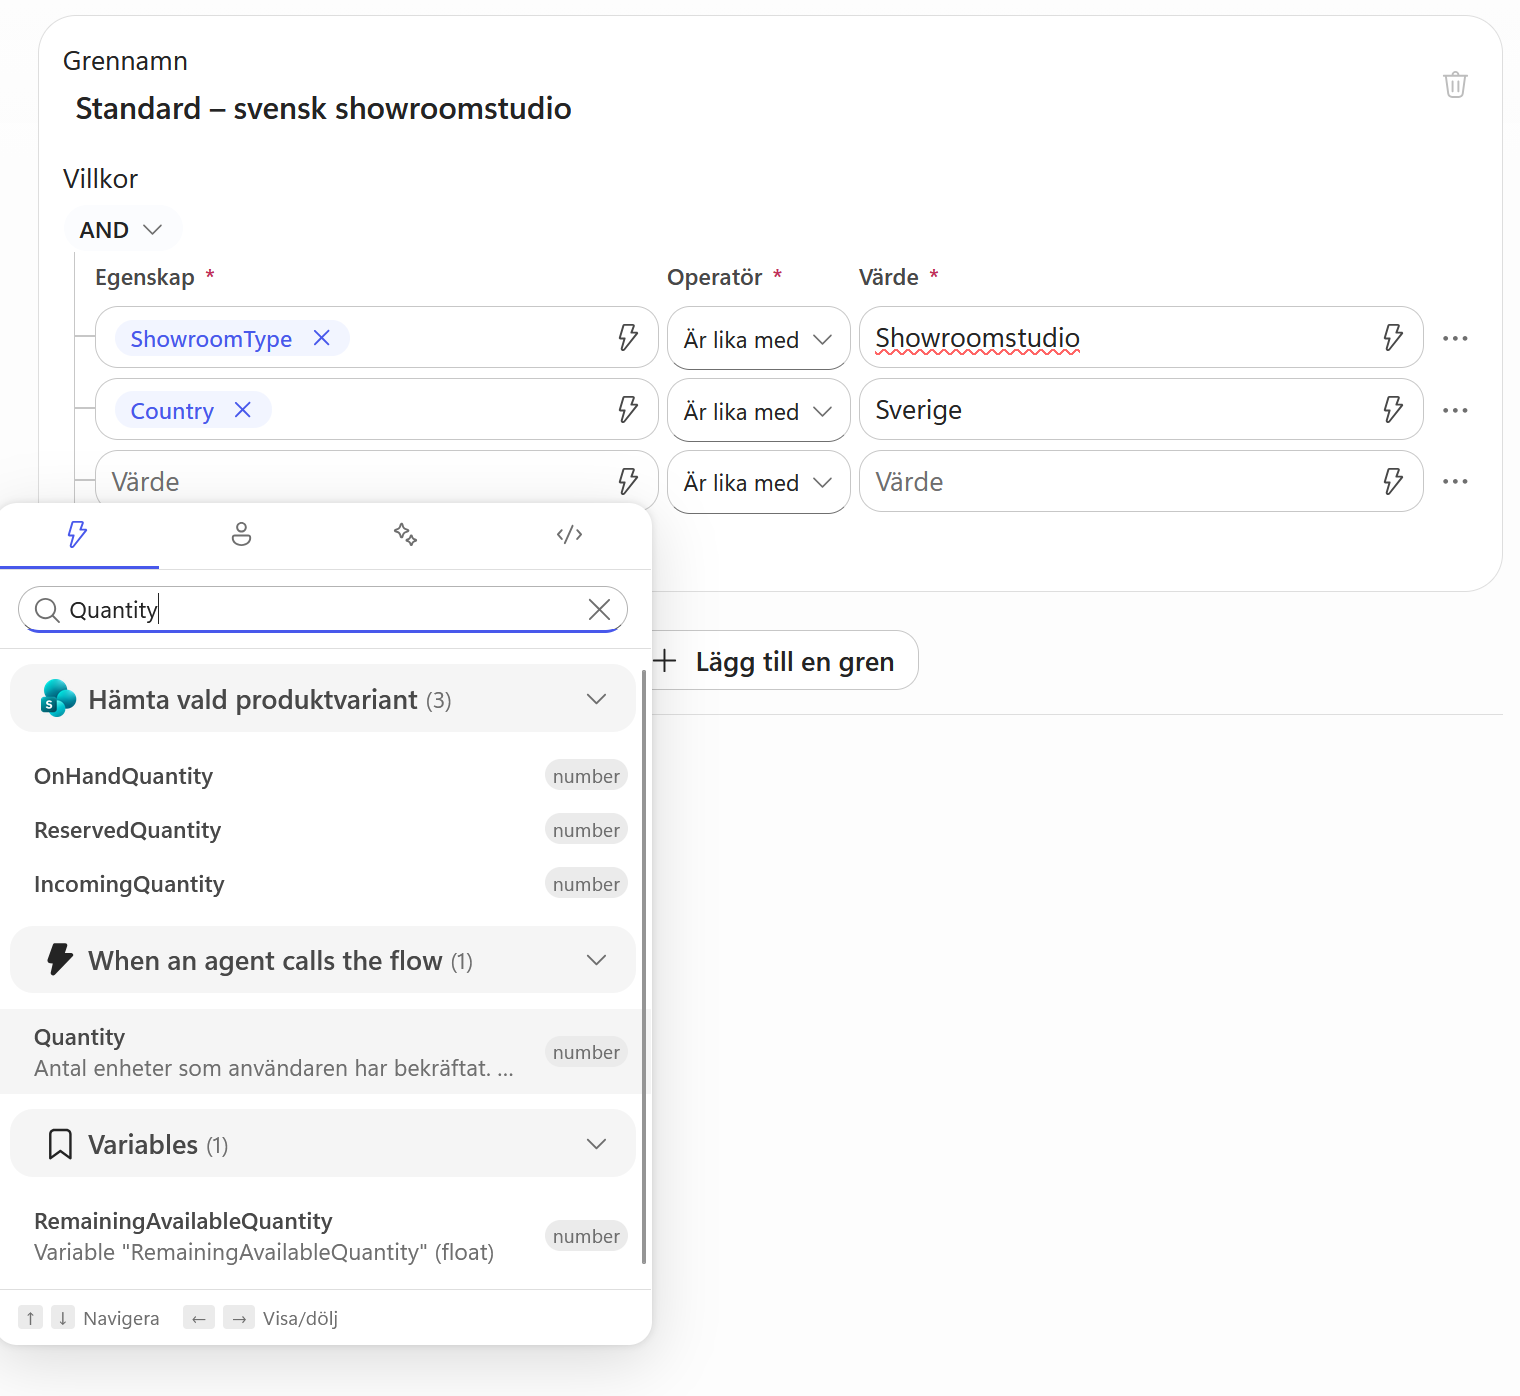Open dynamic content for ShowroomType property field

(x=628, y=338)
